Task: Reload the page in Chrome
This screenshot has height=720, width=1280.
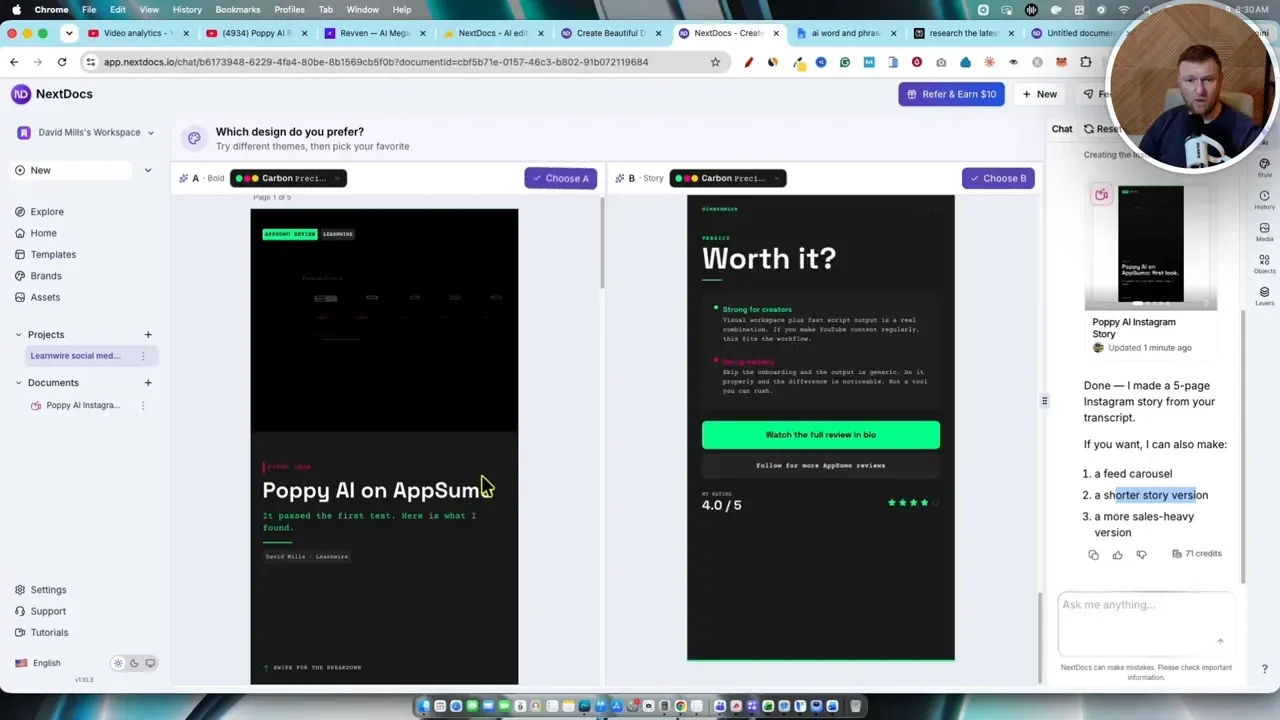Action: [x=62, y=62]
